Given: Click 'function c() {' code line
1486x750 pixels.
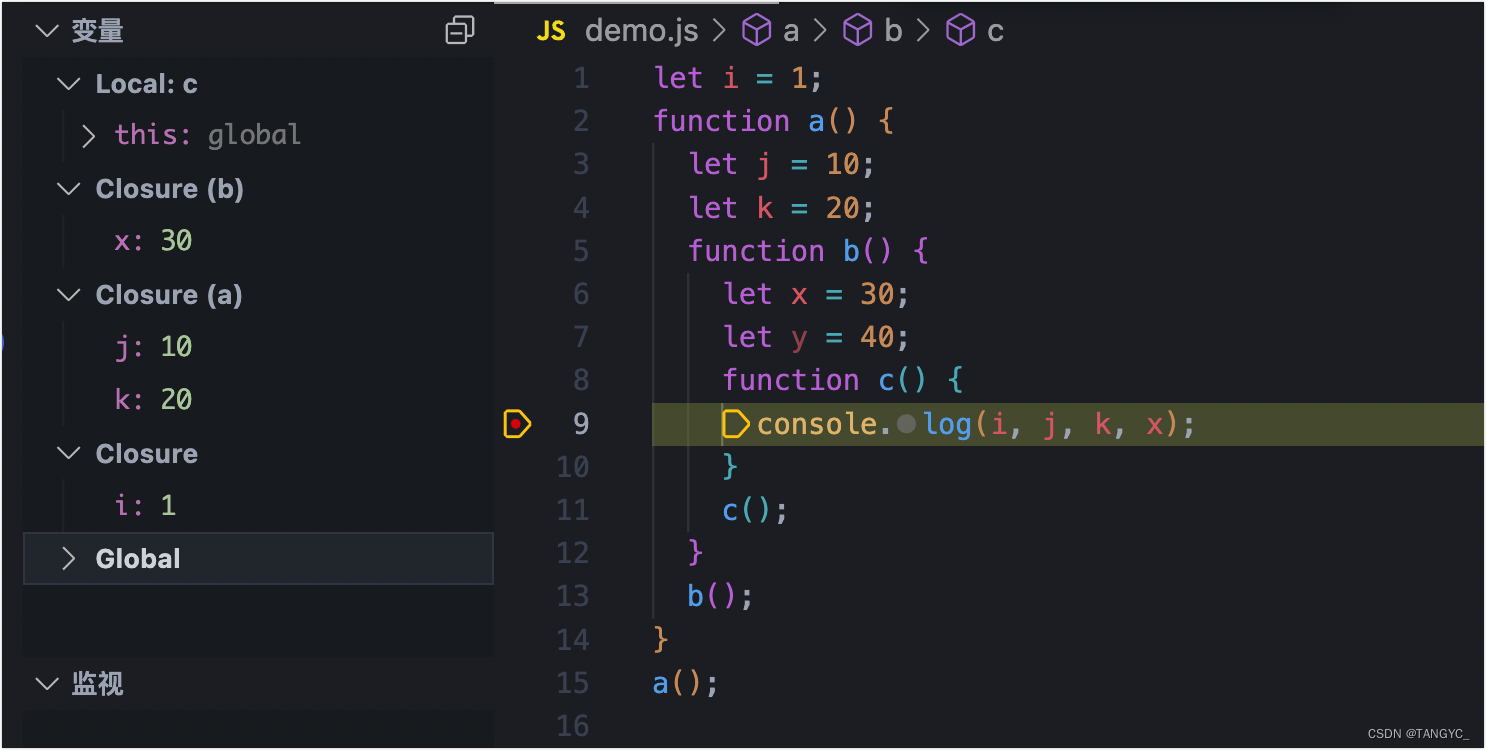Looking at the screenshot, I should [x=843, y=380].
